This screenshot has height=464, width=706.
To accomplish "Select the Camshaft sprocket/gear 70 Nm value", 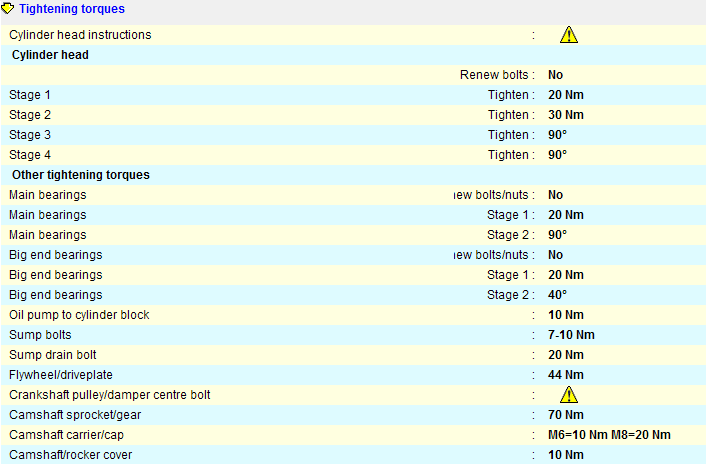I will (x=565, y=415).
